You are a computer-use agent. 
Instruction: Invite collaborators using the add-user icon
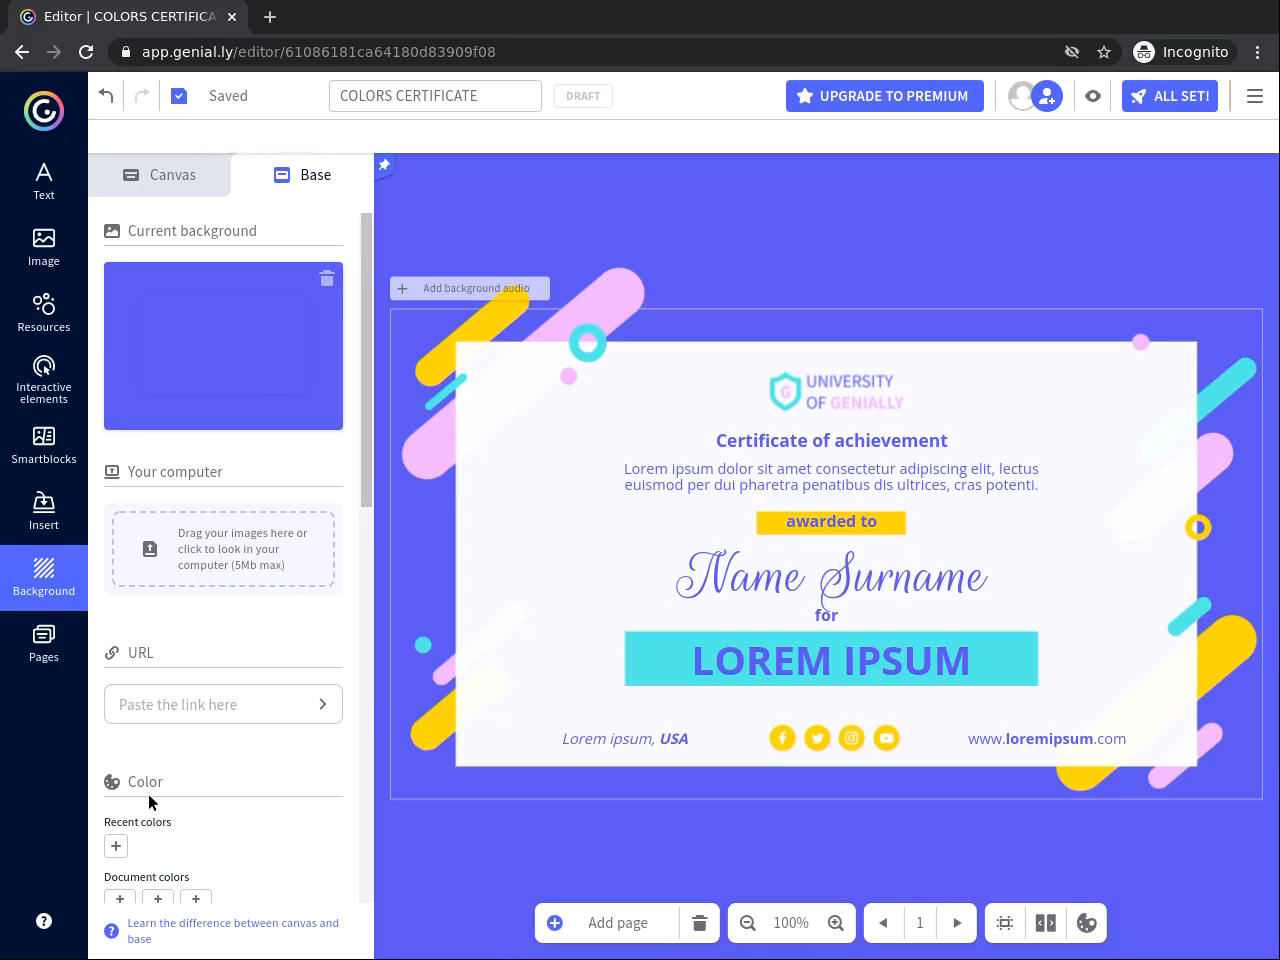1047,96
